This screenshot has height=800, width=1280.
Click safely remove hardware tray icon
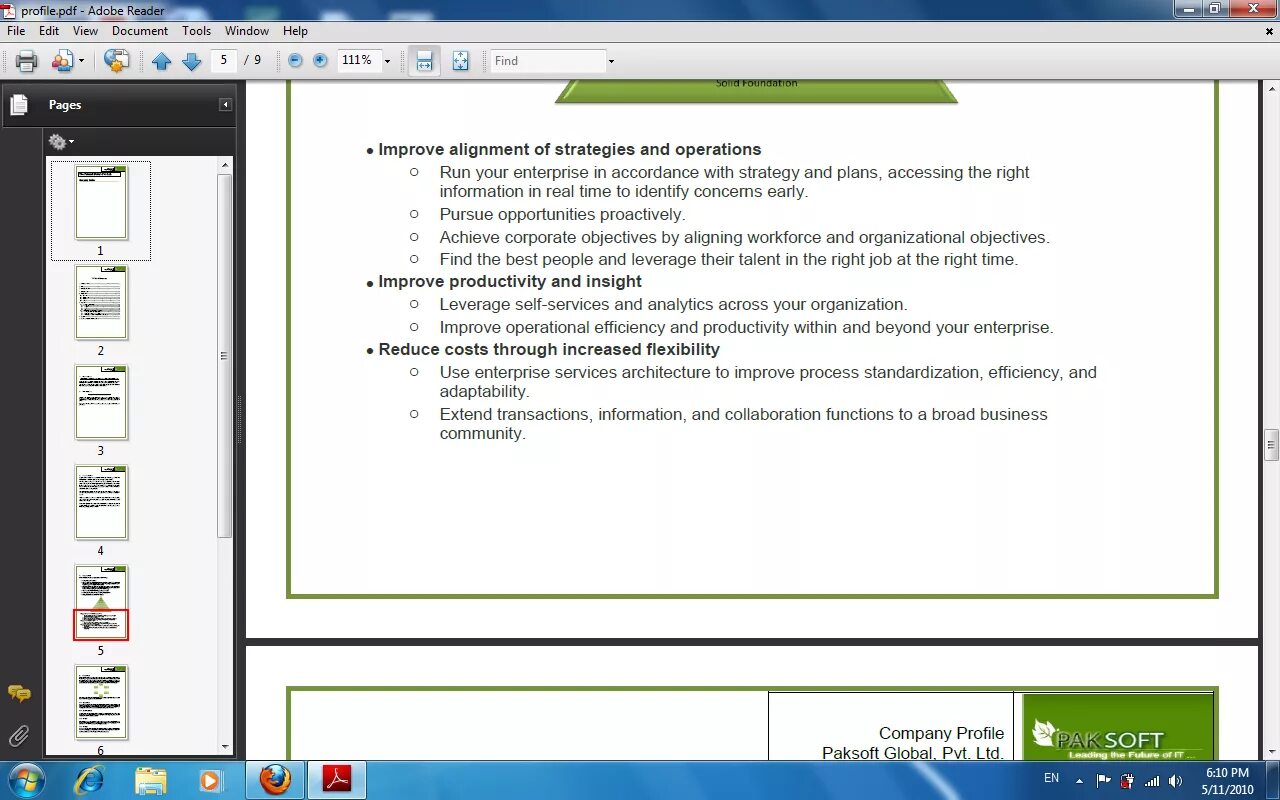coord(1128,781)
